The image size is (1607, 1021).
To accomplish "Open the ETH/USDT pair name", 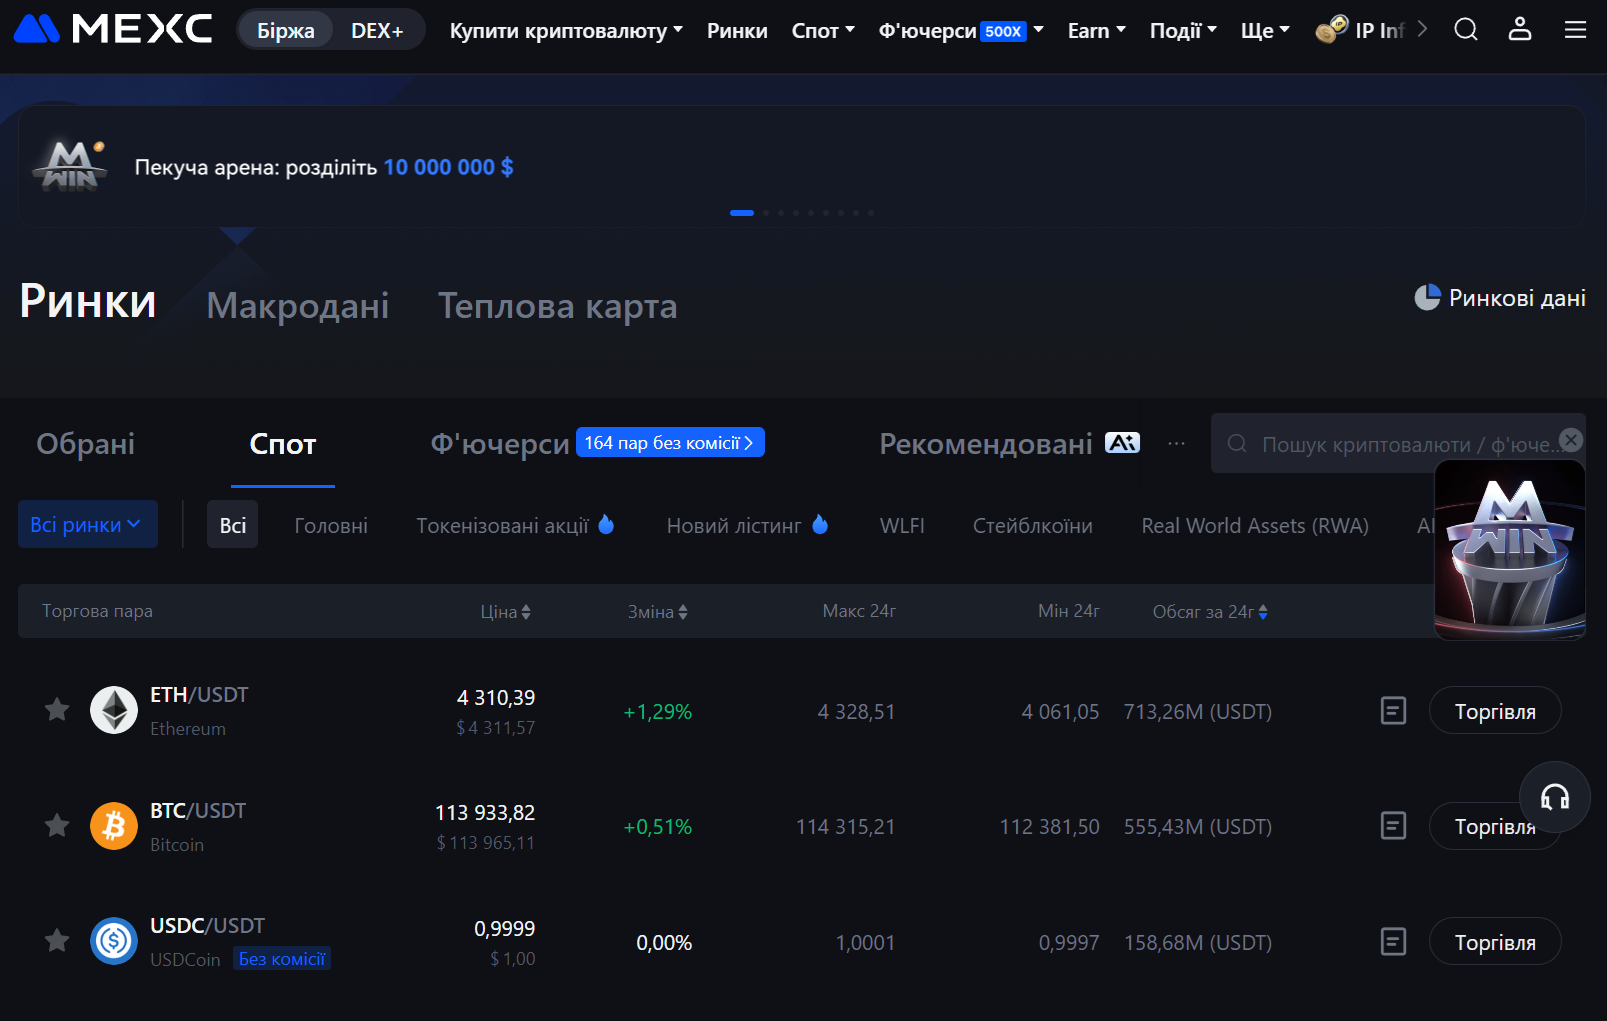I will coord(199,694).
